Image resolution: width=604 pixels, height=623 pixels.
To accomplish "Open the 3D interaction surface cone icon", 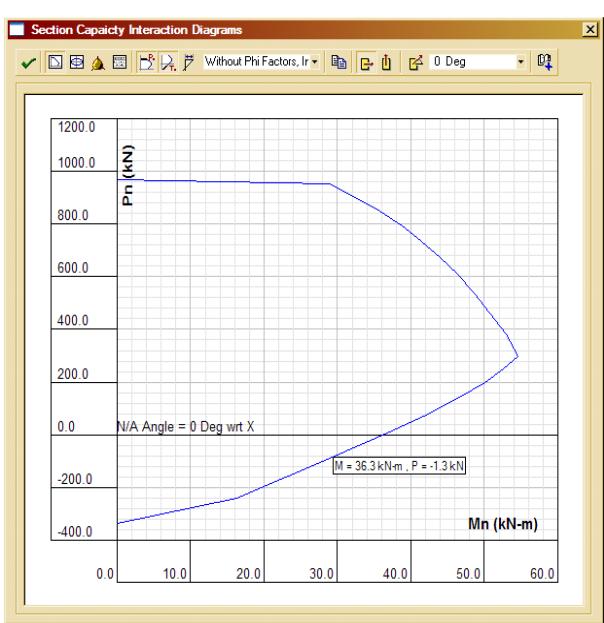I will (x=98, y=63).
